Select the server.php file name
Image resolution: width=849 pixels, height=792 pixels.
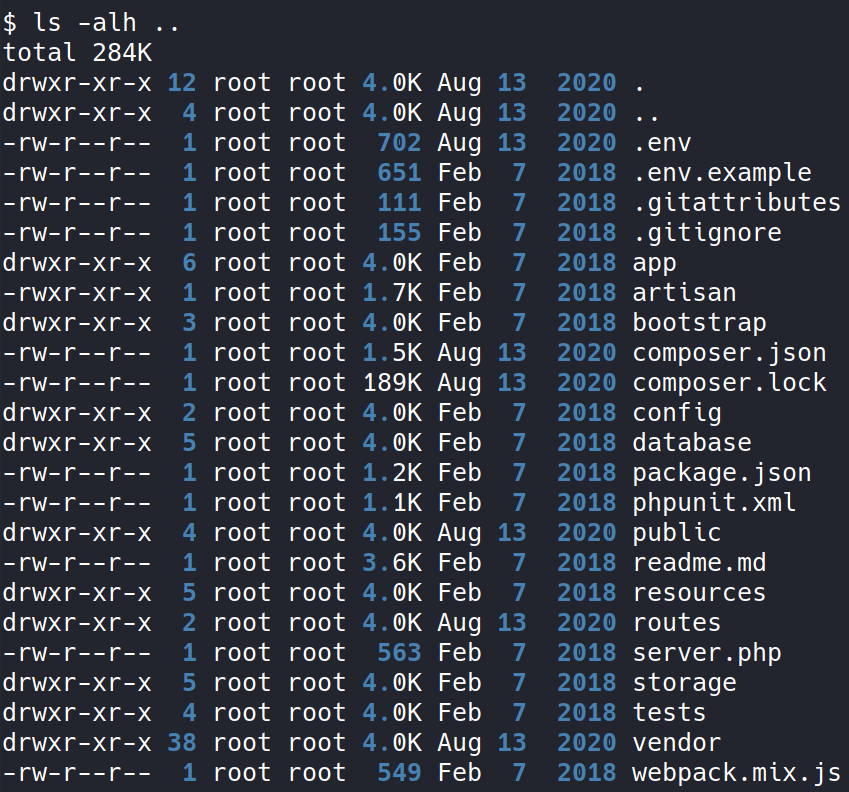[706, 653]
